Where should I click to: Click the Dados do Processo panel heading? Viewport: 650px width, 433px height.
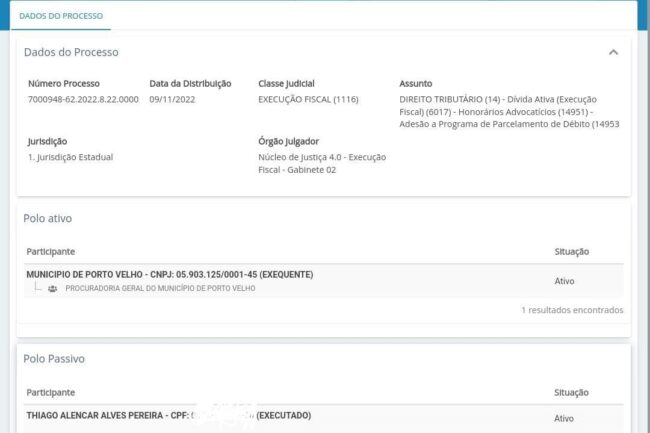[x=71, y=52]
